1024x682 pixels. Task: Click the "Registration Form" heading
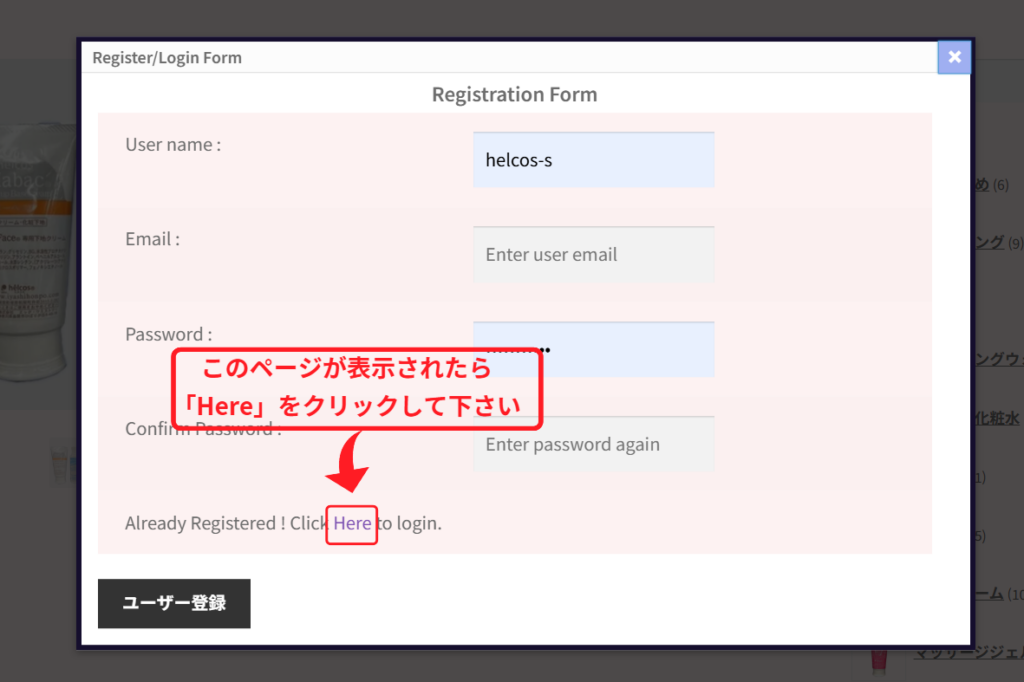pyautogui.click(x=514, y=95)
